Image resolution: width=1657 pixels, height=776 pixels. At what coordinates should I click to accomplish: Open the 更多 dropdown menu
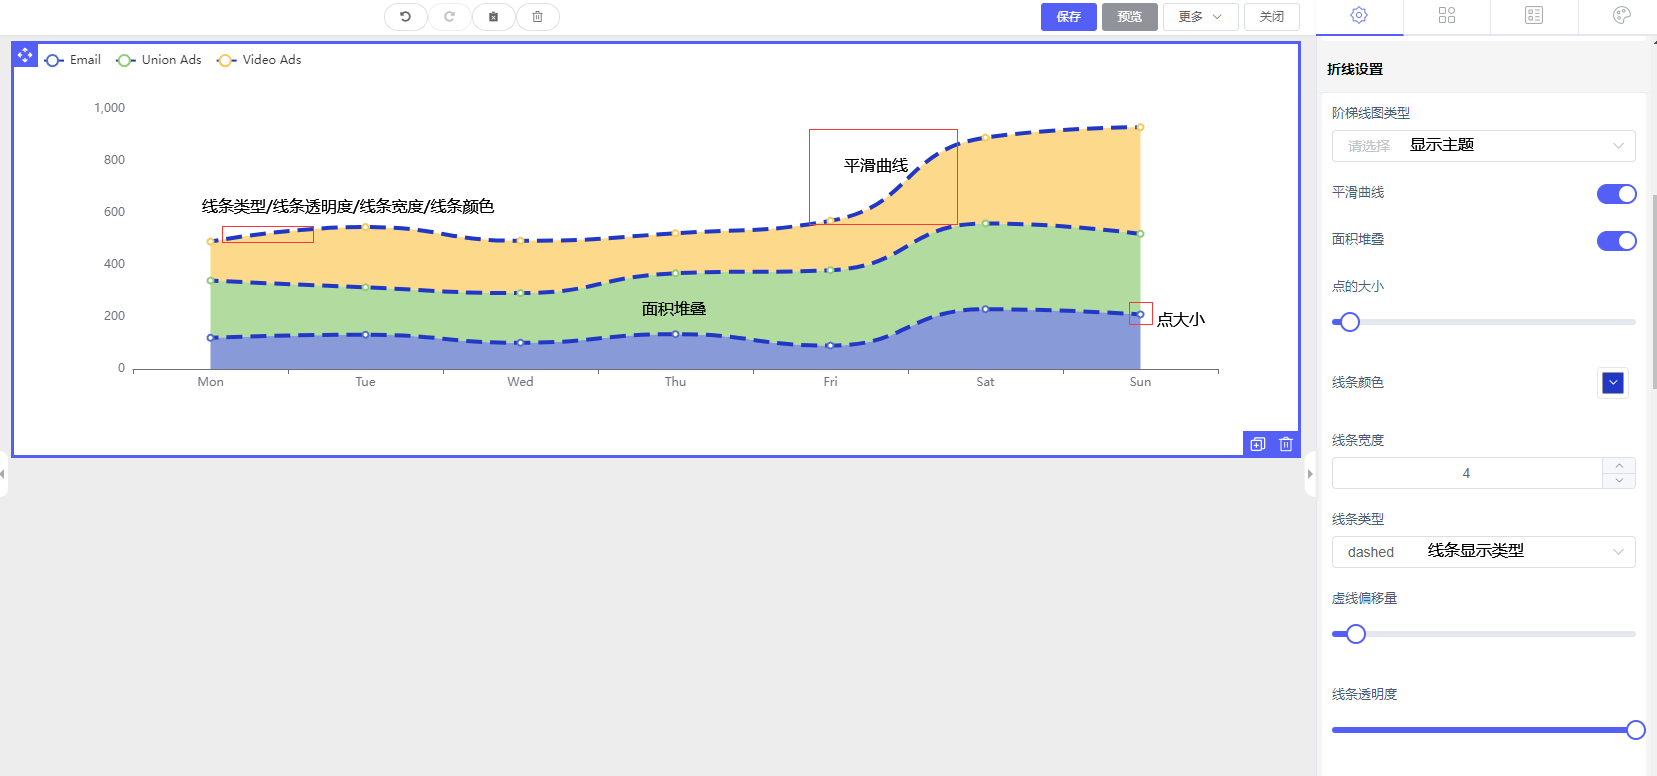[x=1200, y=17]
